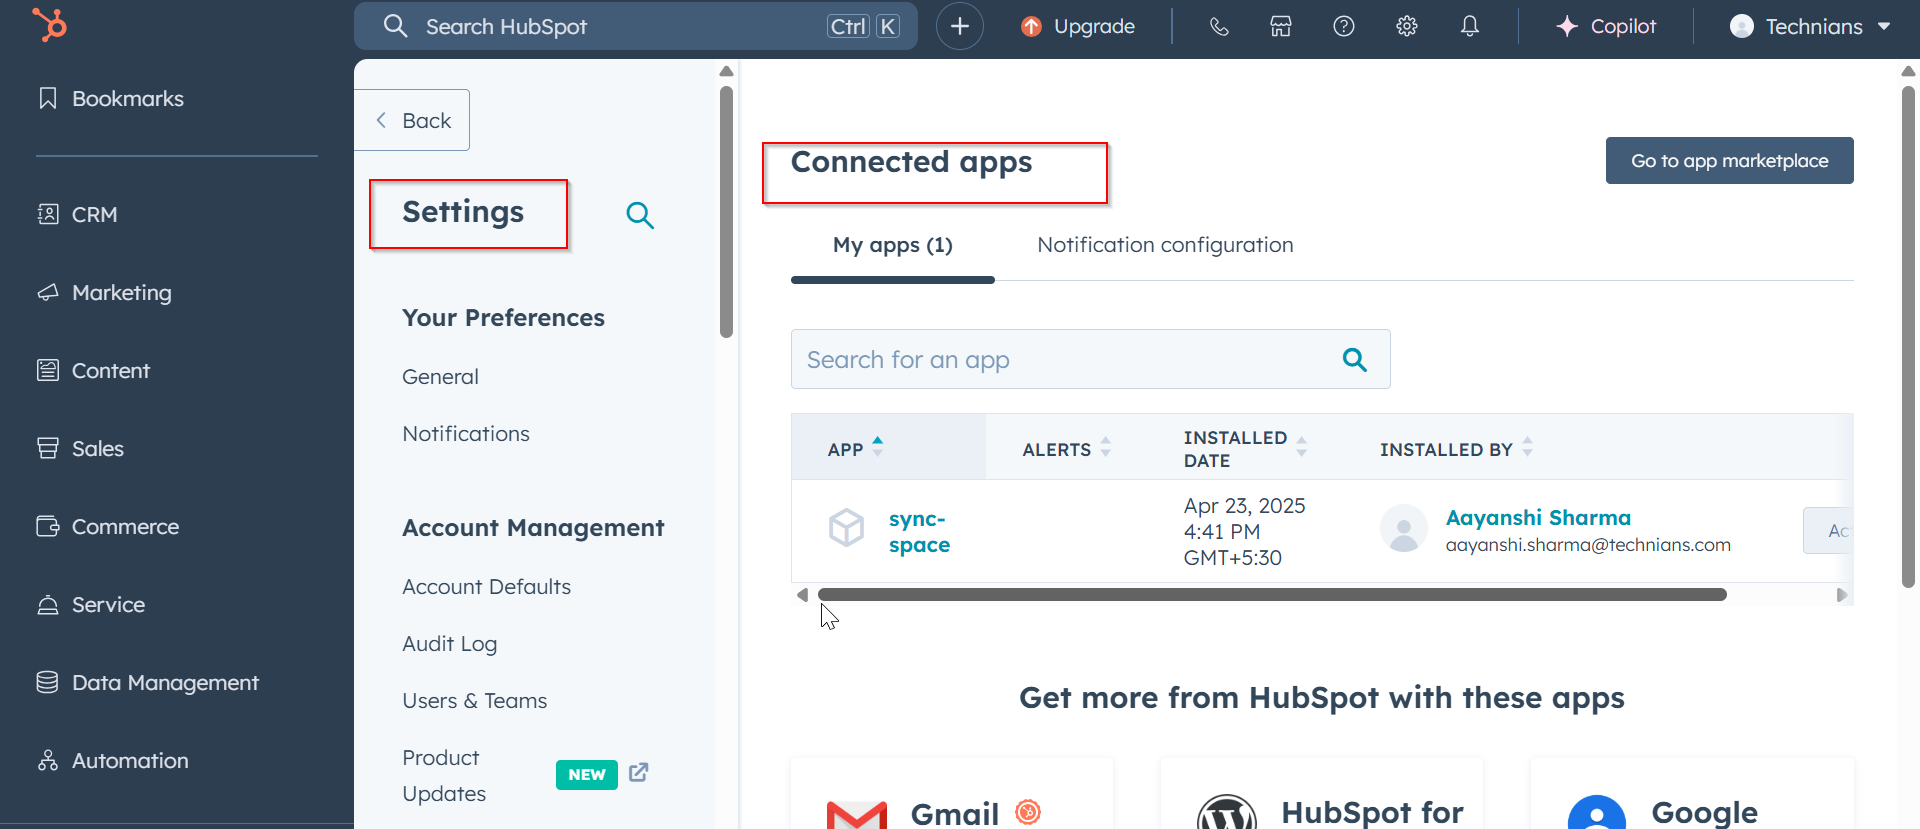1920x829 pixels.
Task: Sort by ALERTS column
Action: point(1066,449)
